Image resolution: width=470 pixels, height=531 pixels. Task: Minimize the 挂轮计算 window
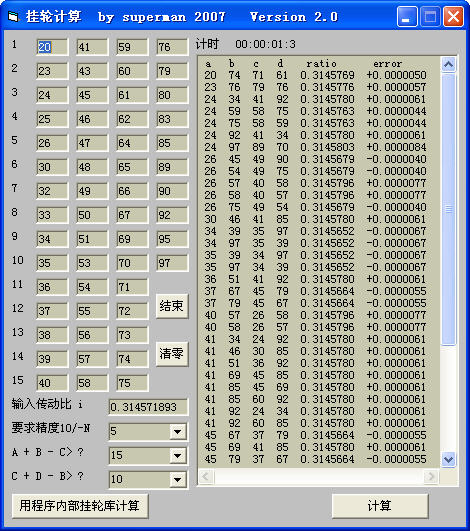(407, 16)
